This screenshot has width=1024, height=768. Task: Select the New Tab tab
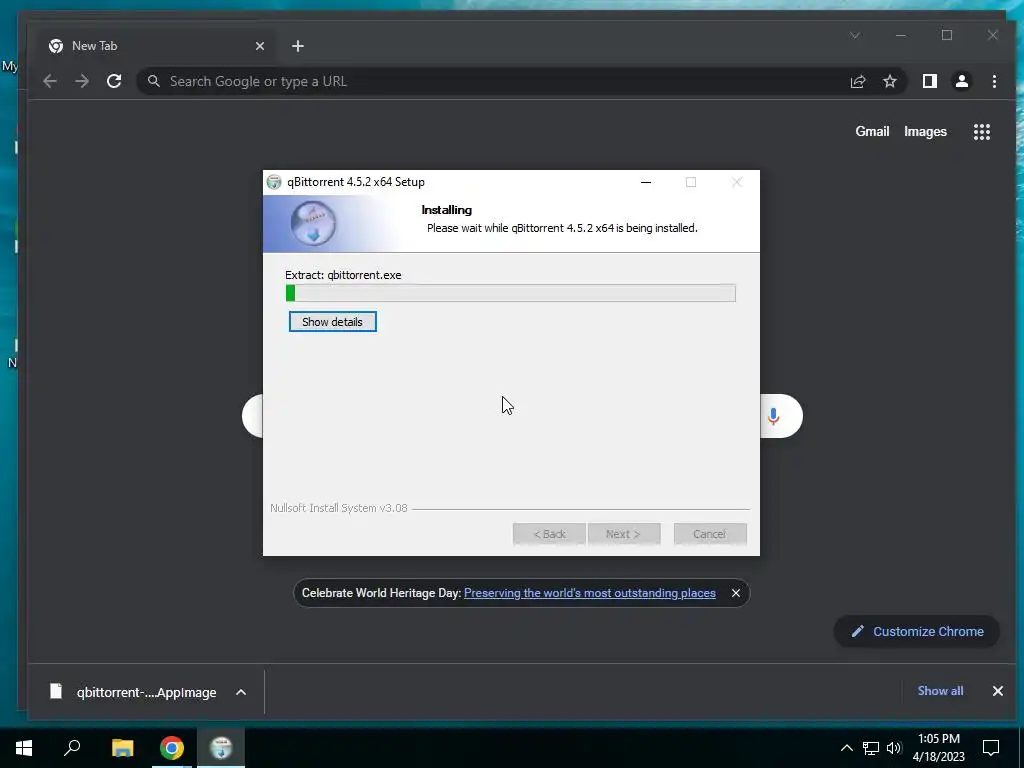pos(157,46)
